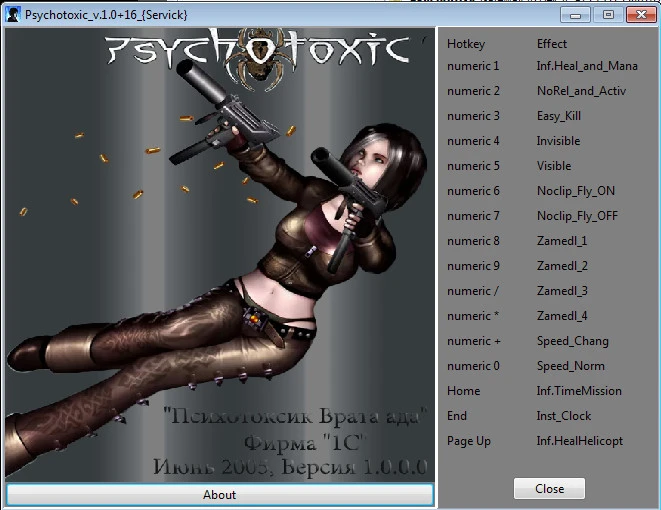Click the 'NoRel_and_Activ' effect text

click(581, 91)
